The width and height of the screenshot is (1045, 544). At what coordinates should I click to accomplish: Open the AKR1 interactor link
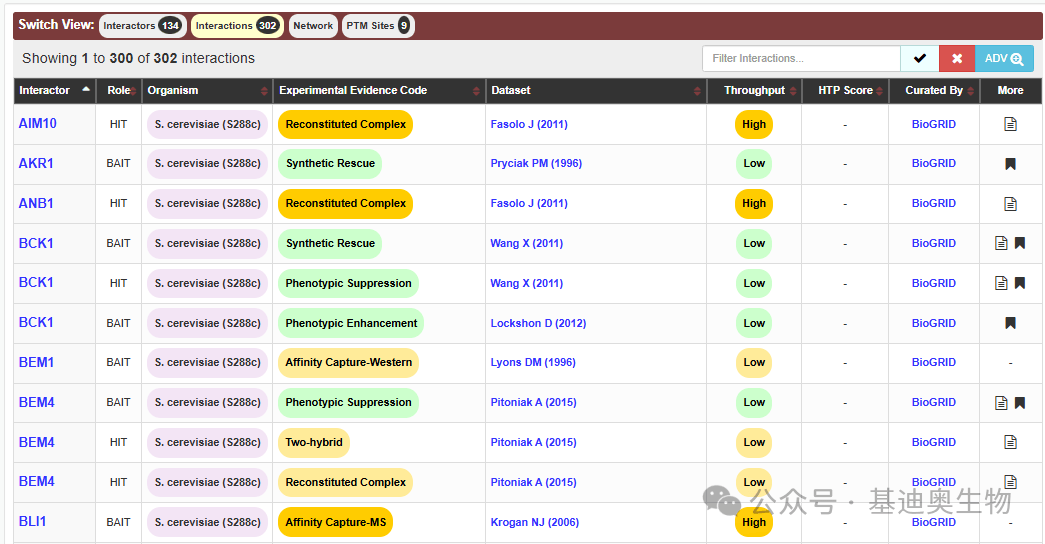coord(36,163)
